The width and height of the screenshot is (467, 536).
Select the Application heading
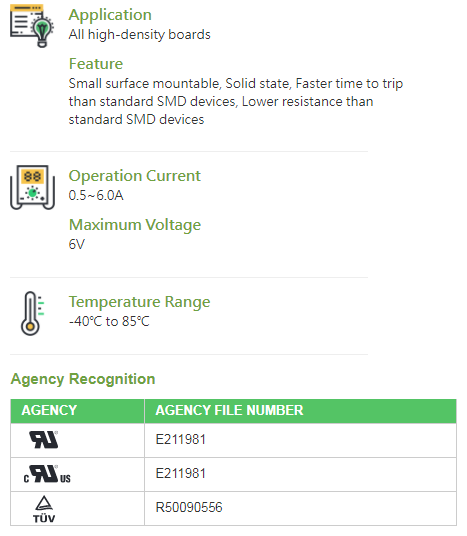click(x=110, y=15)
